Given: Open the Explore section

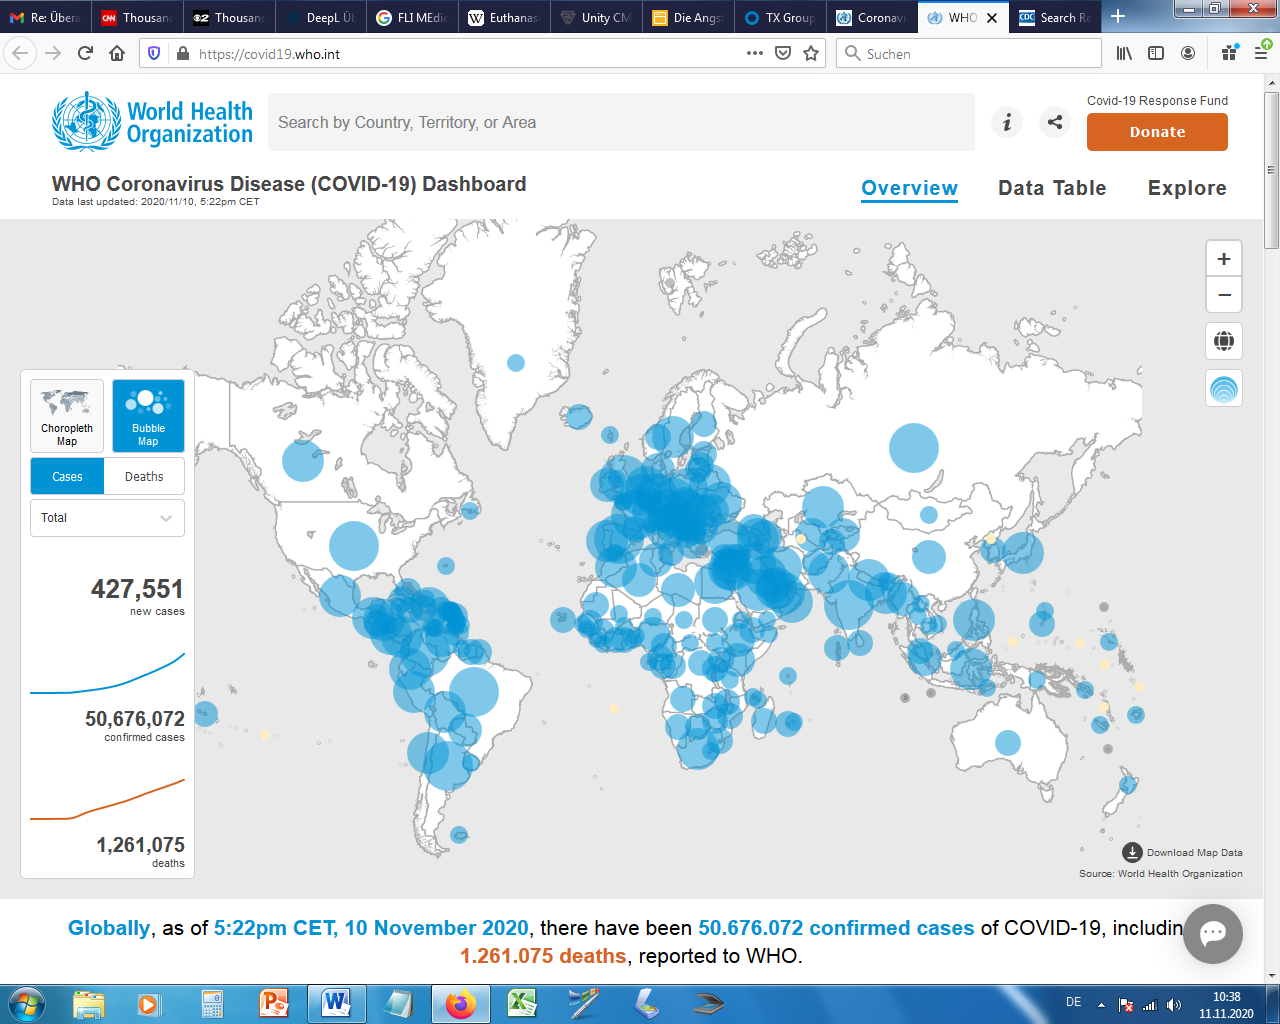Looking at the screenshot, I should coord(1186,188).
